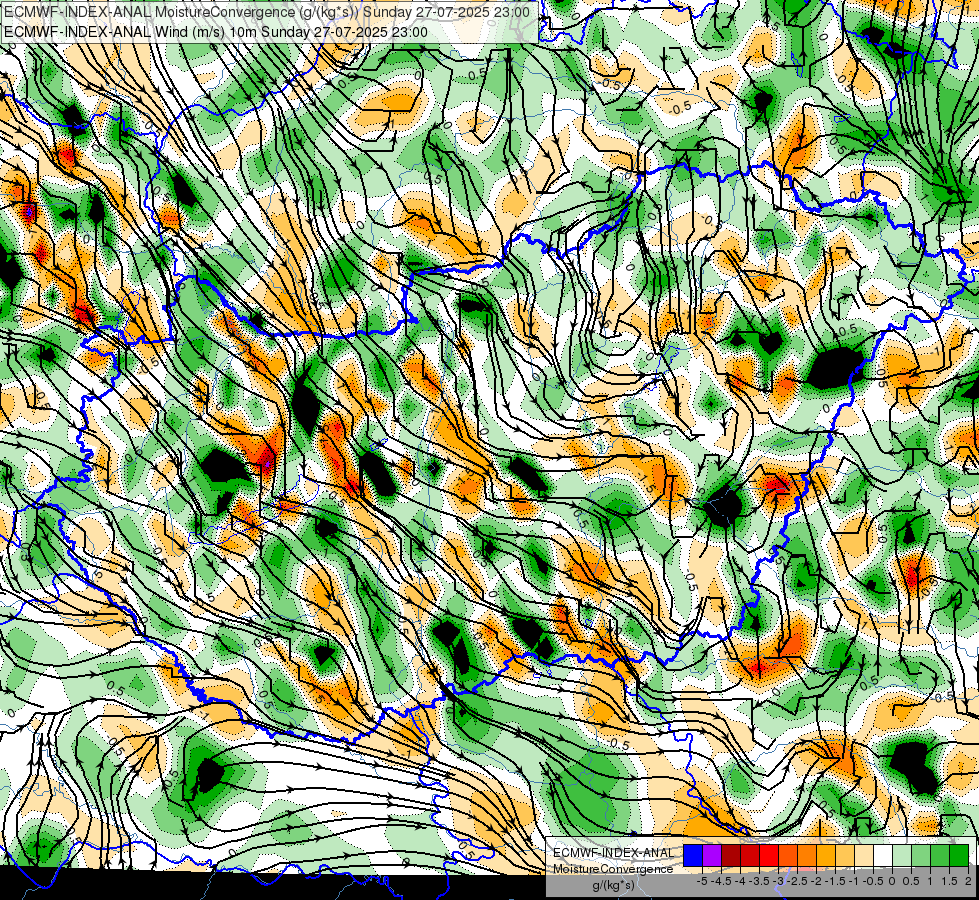Click the MoistureConvergence title line at top
The height and width of the screenshot is (900, 979).
(x=267, y=12)
